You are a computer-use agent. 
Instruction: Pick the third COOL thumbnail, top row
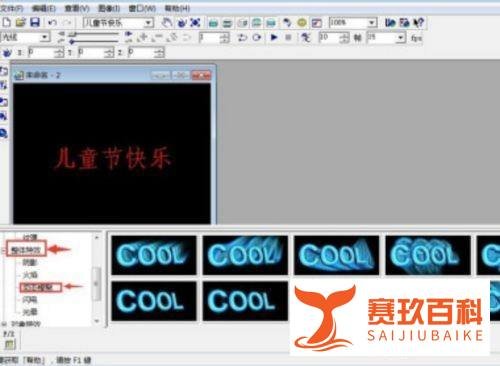(336, 255)
